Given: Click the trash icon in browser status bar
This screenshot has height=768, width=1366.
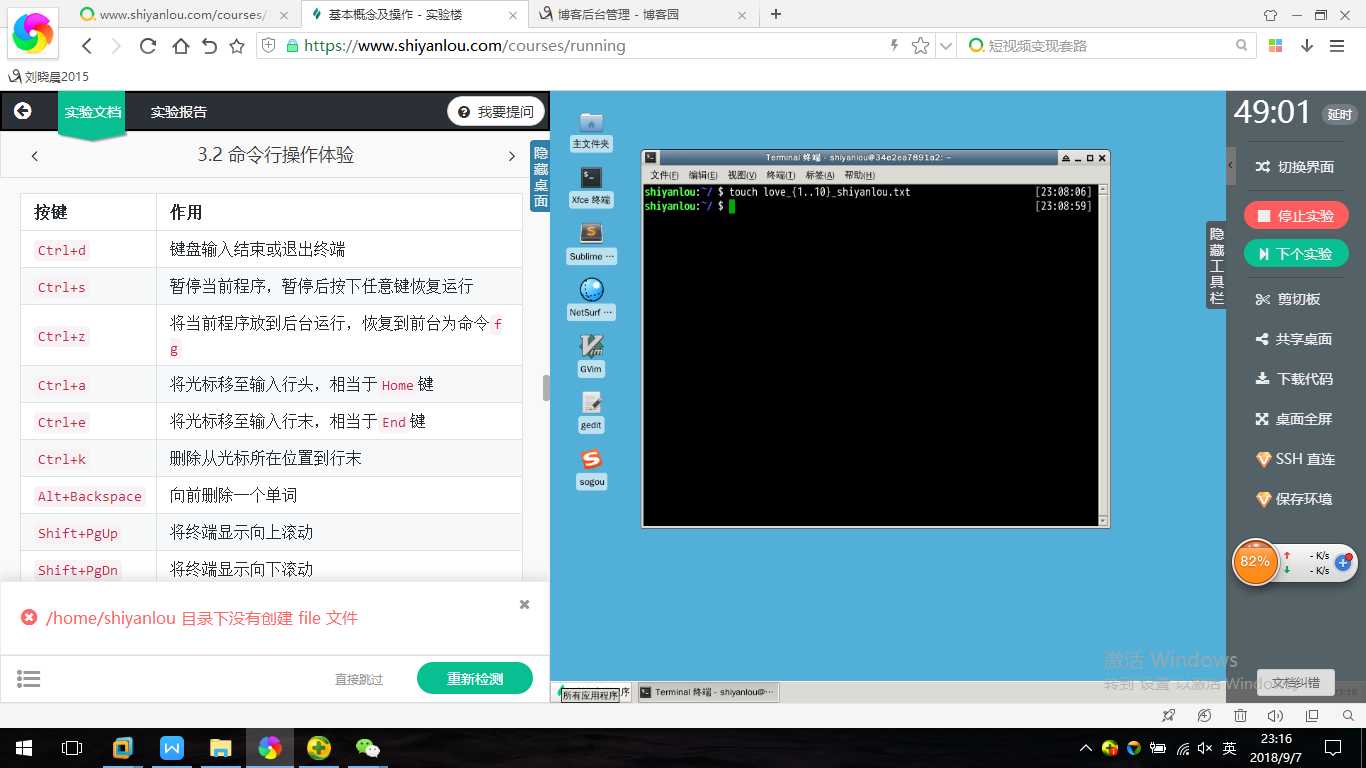Looking at the screenshot, I should (1240, 715).
